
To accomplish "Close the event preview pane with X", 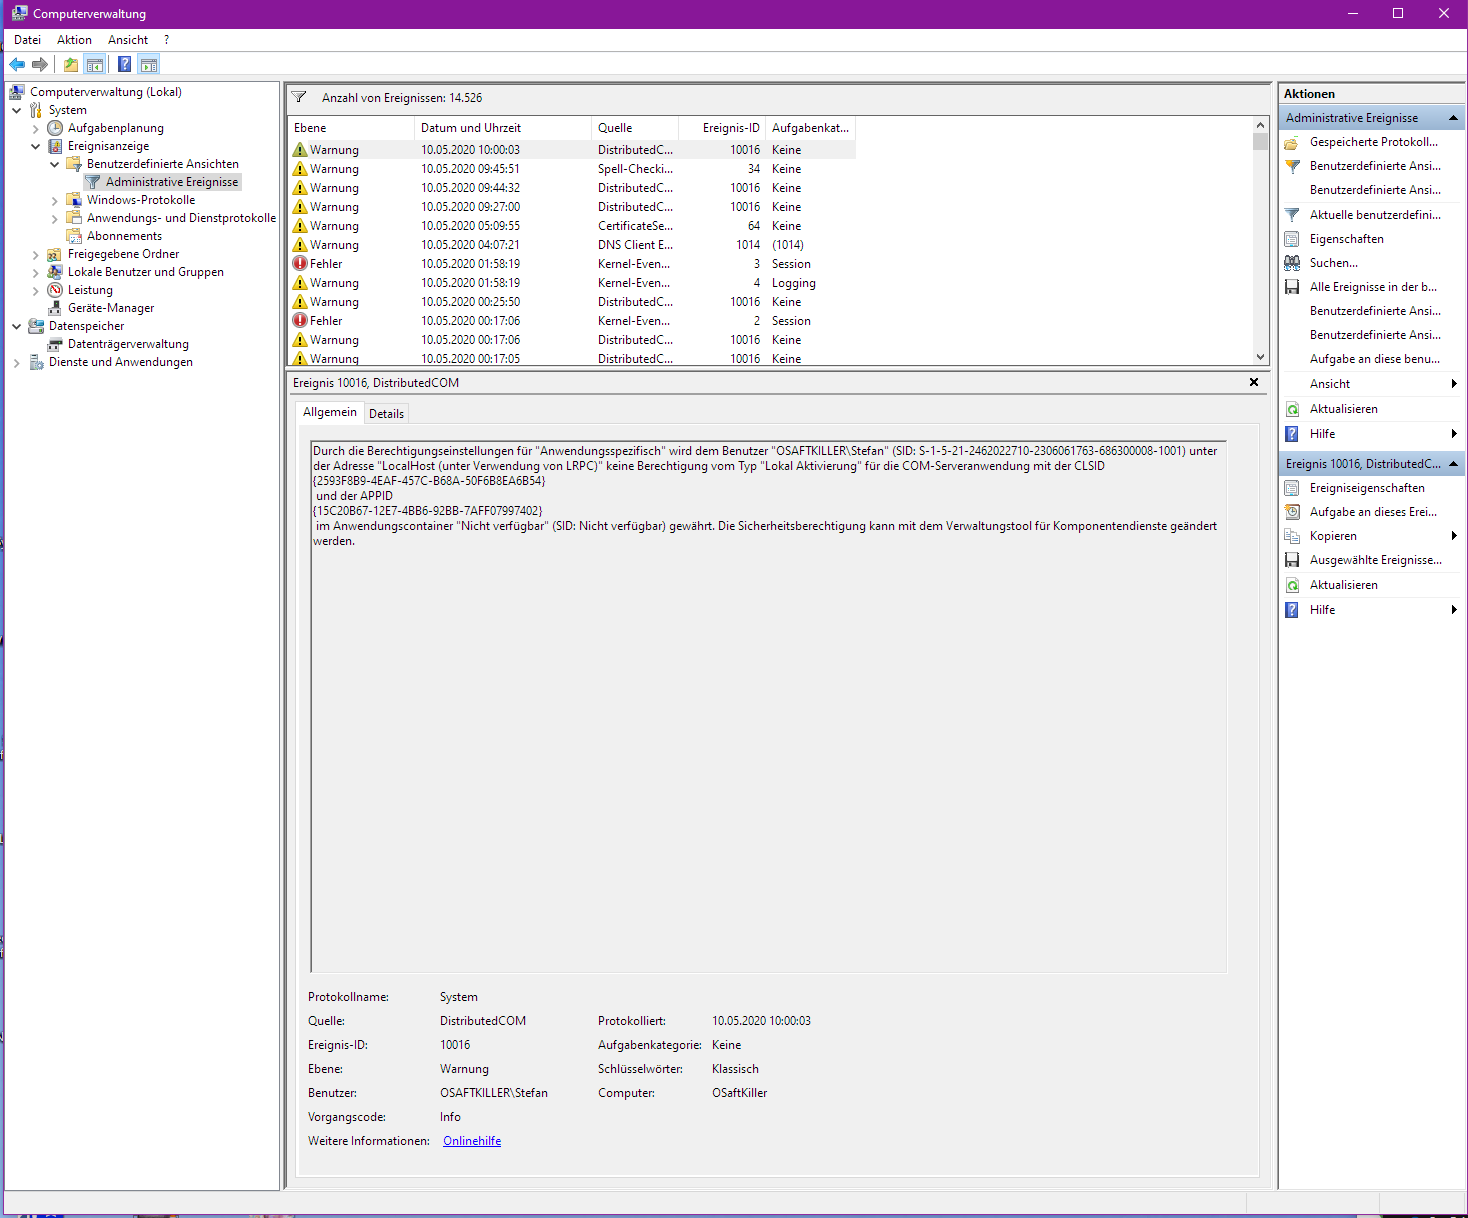I will [x=1254, y=383].
